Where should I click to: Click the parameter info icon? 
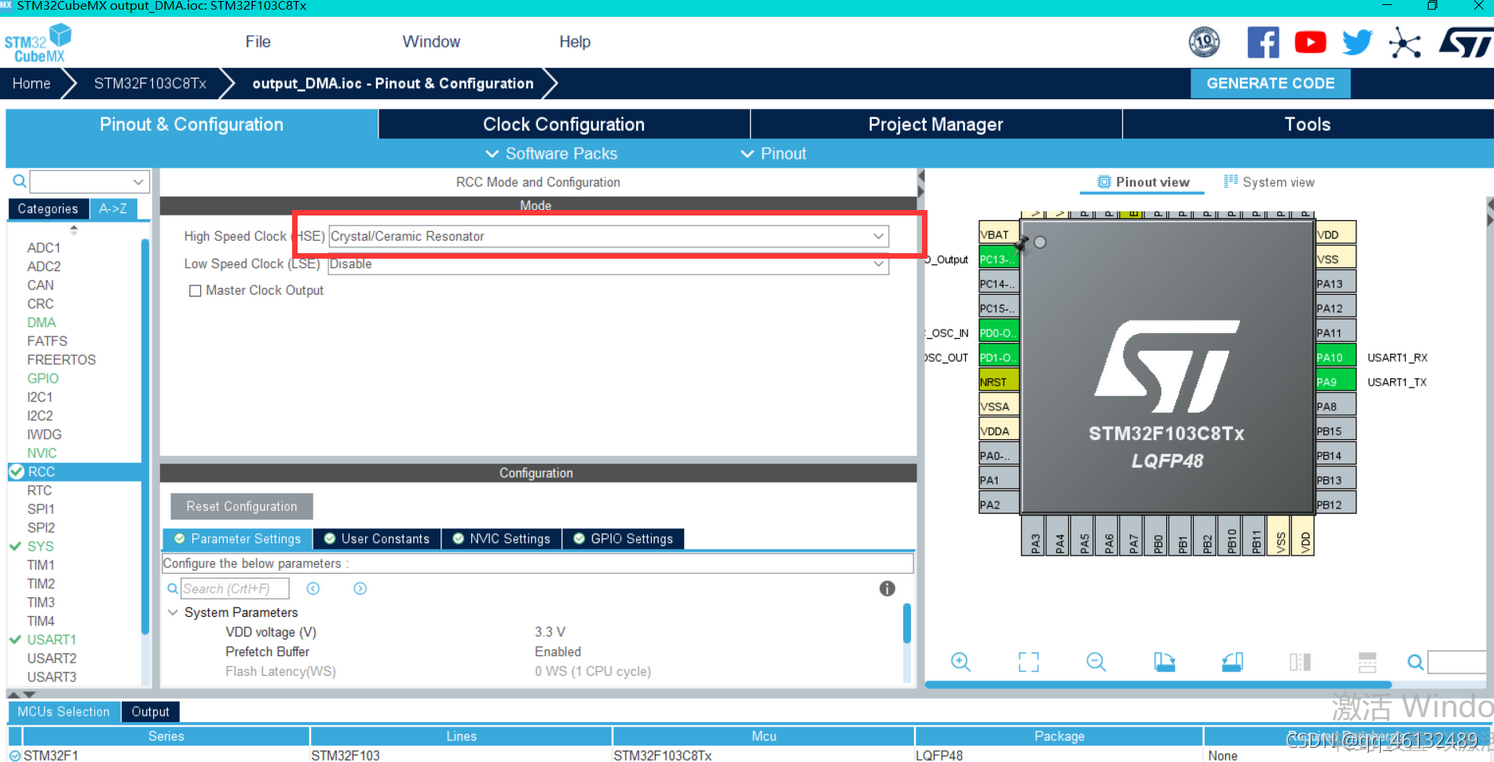(887, 588)
